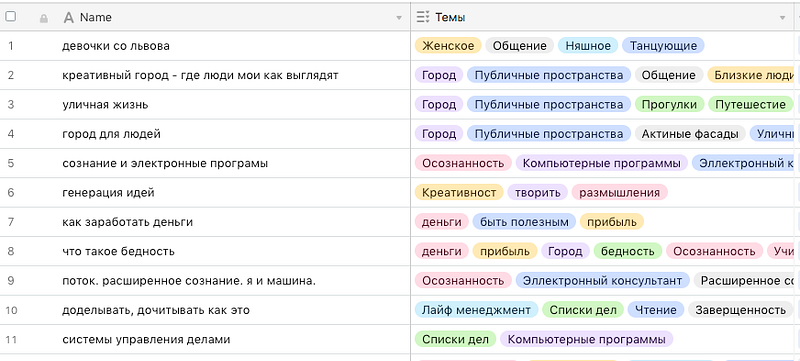The image size is (800, 361).
Task: Click the 'Танцующие' tag
Action: coord(663,46)
